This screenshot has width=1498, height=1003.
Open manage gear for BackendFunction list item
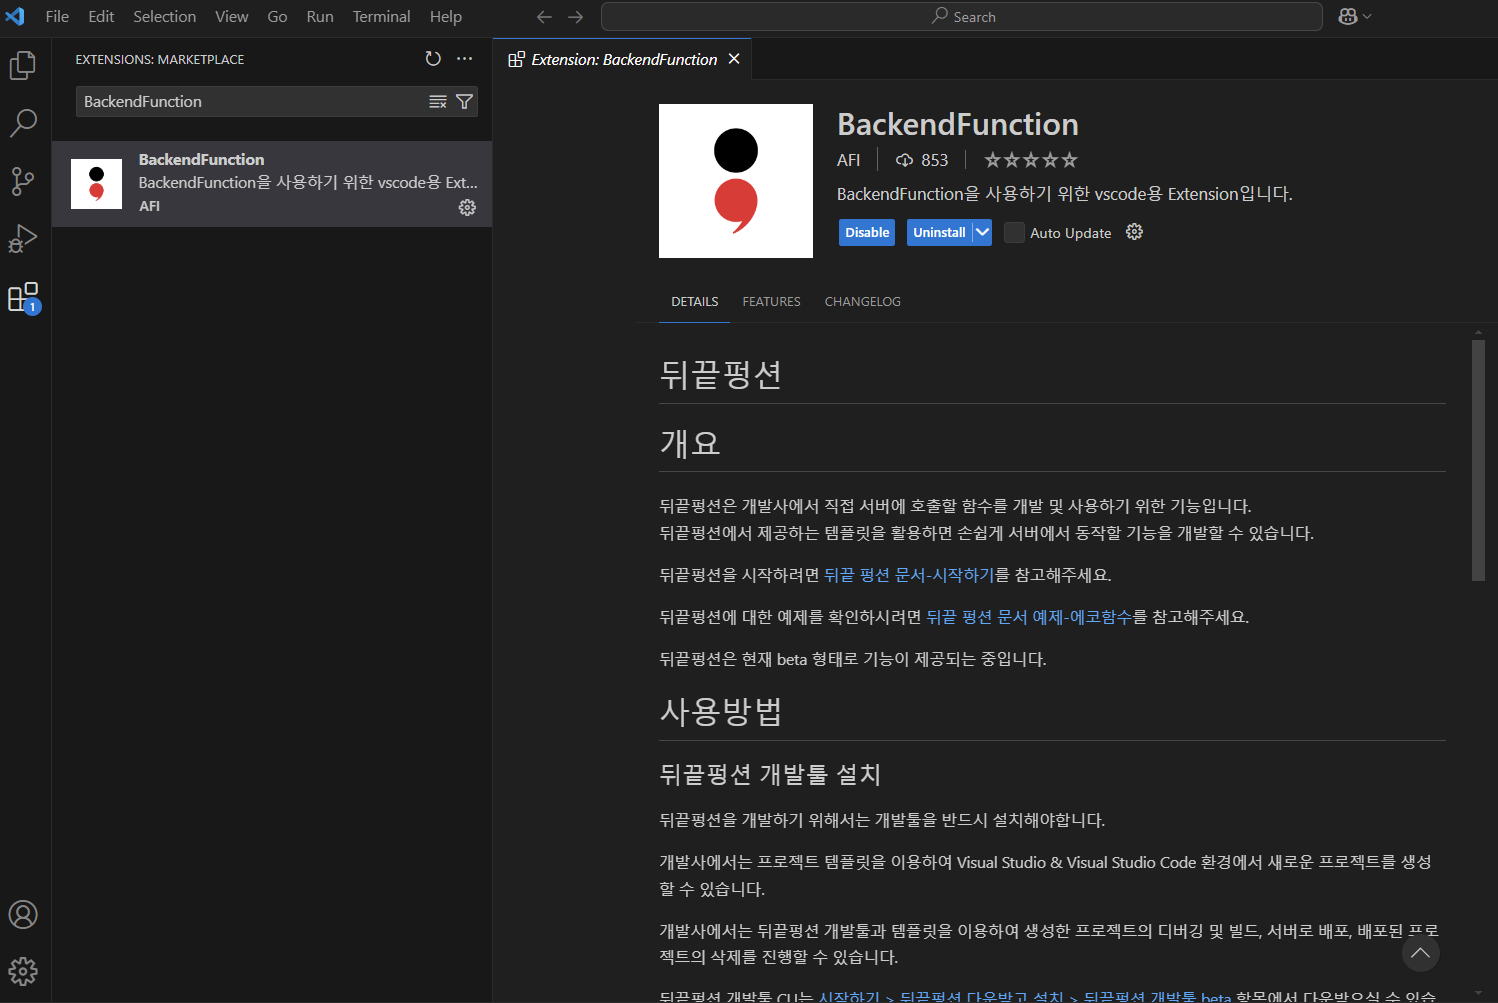click(467, 207)
